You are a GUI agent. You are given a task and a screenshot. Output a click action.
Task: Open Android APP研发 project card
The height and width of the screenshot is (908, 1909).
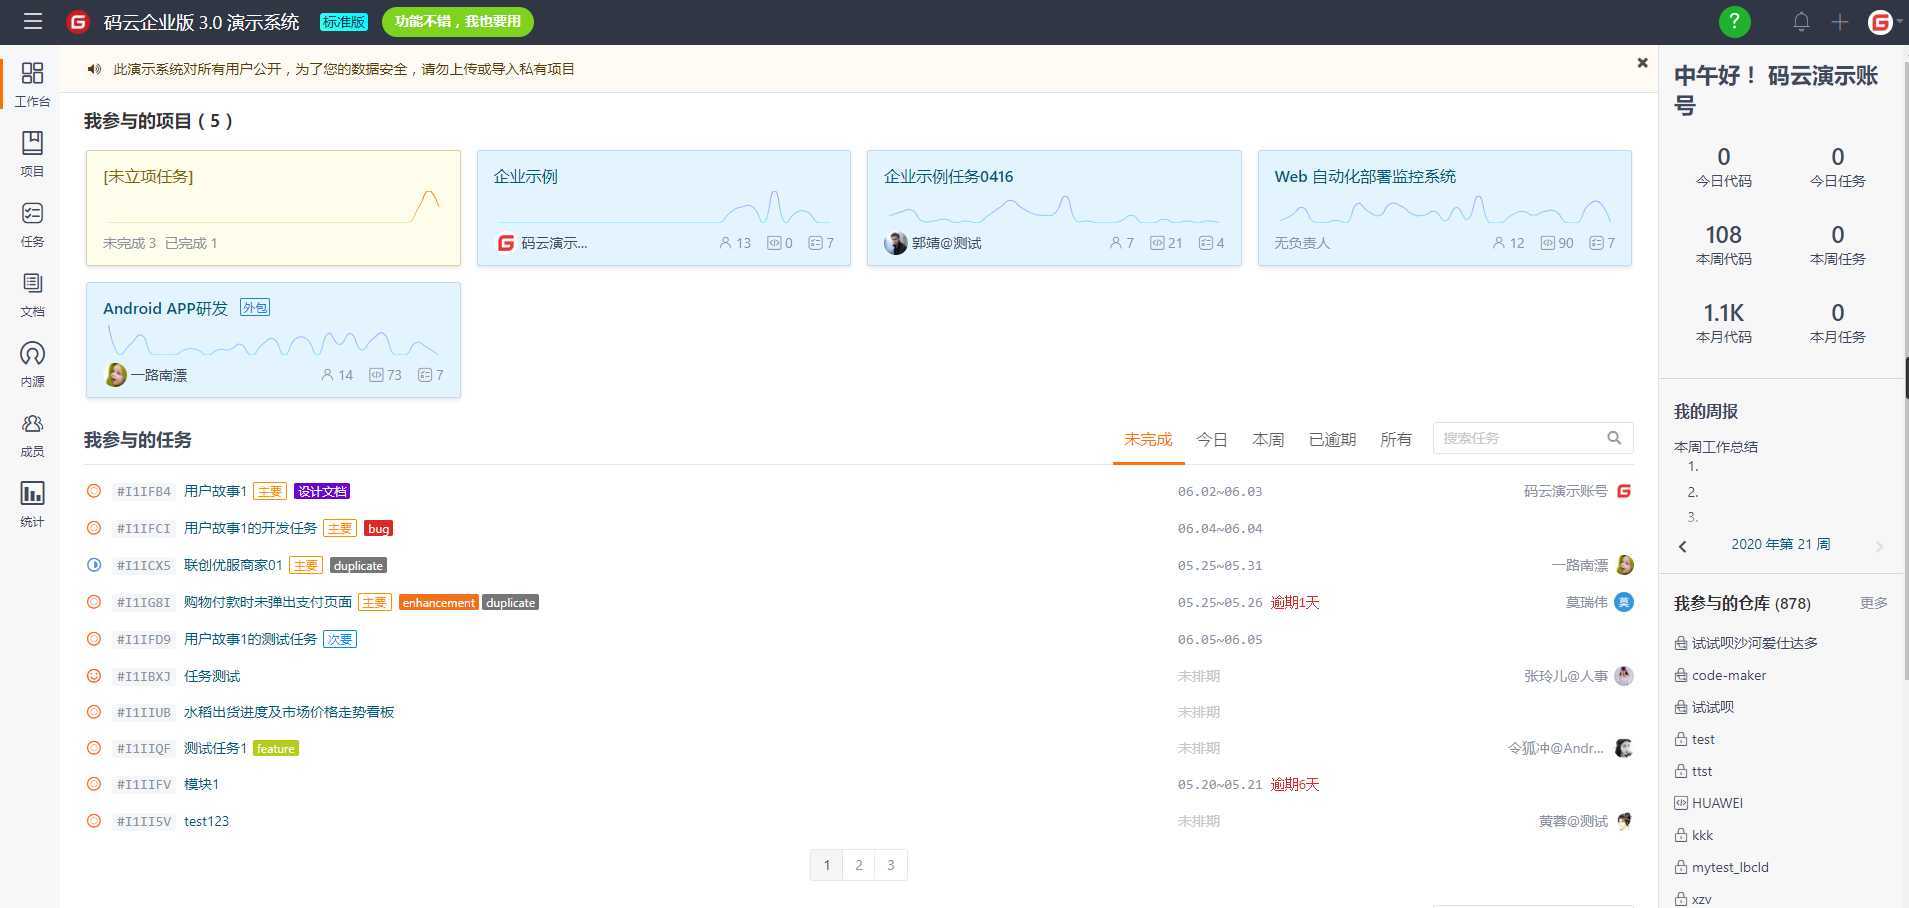pos(273,340)
